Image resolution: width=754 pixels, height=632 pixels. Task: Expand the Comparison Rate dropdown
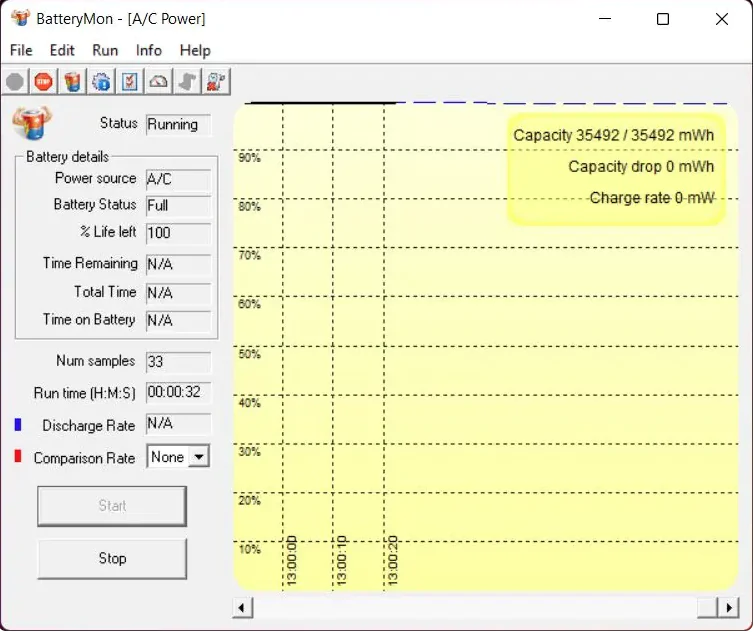[x=199, y=457]
